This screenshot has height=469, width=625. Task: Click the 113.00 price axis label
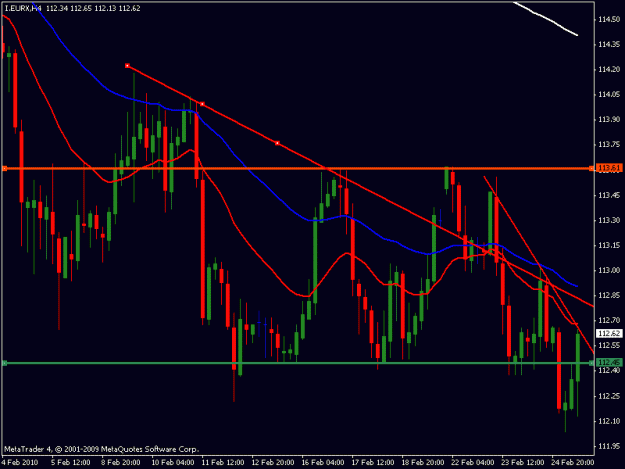click(x=609, y=270)
